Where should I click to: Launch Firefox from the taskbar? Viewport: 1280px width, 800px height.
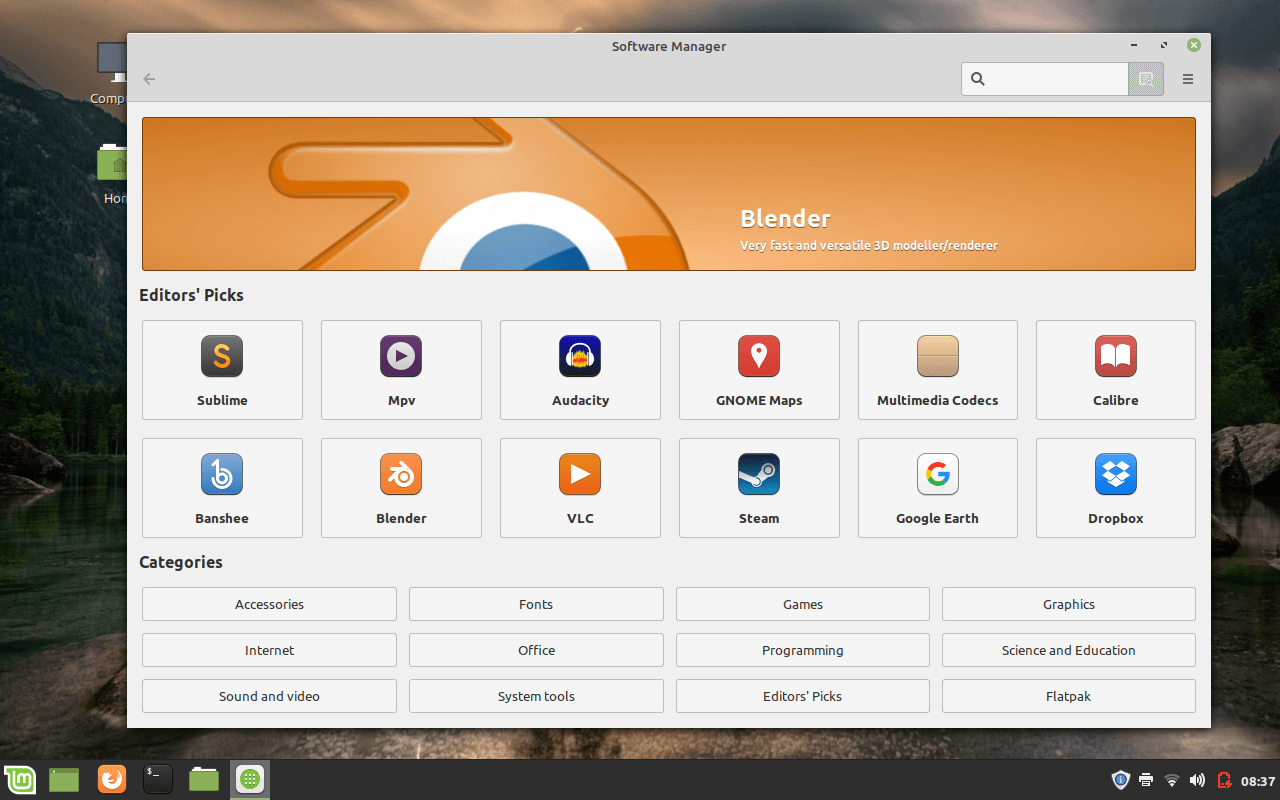click(x=112, y=779)
